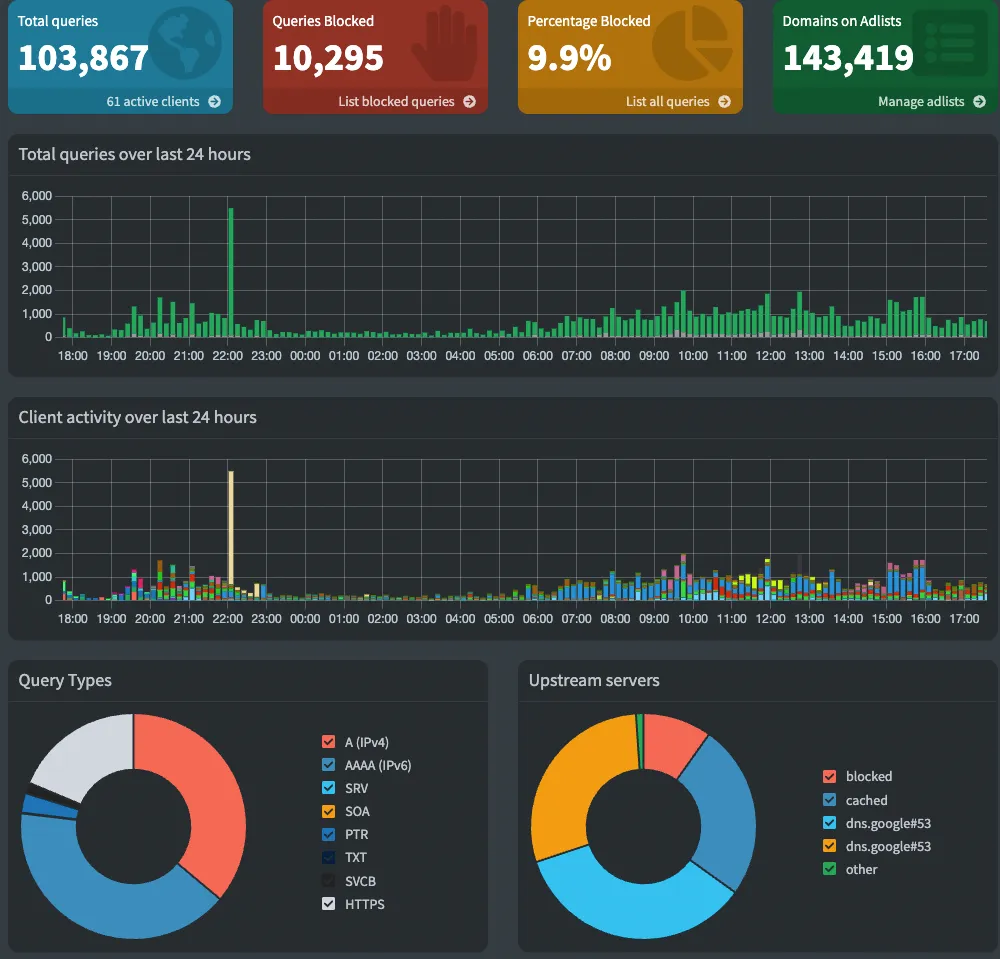The width and height of the screenshot is (1000, 959).
Task: Click the Upstream servers panel heading
Action: 594,680
